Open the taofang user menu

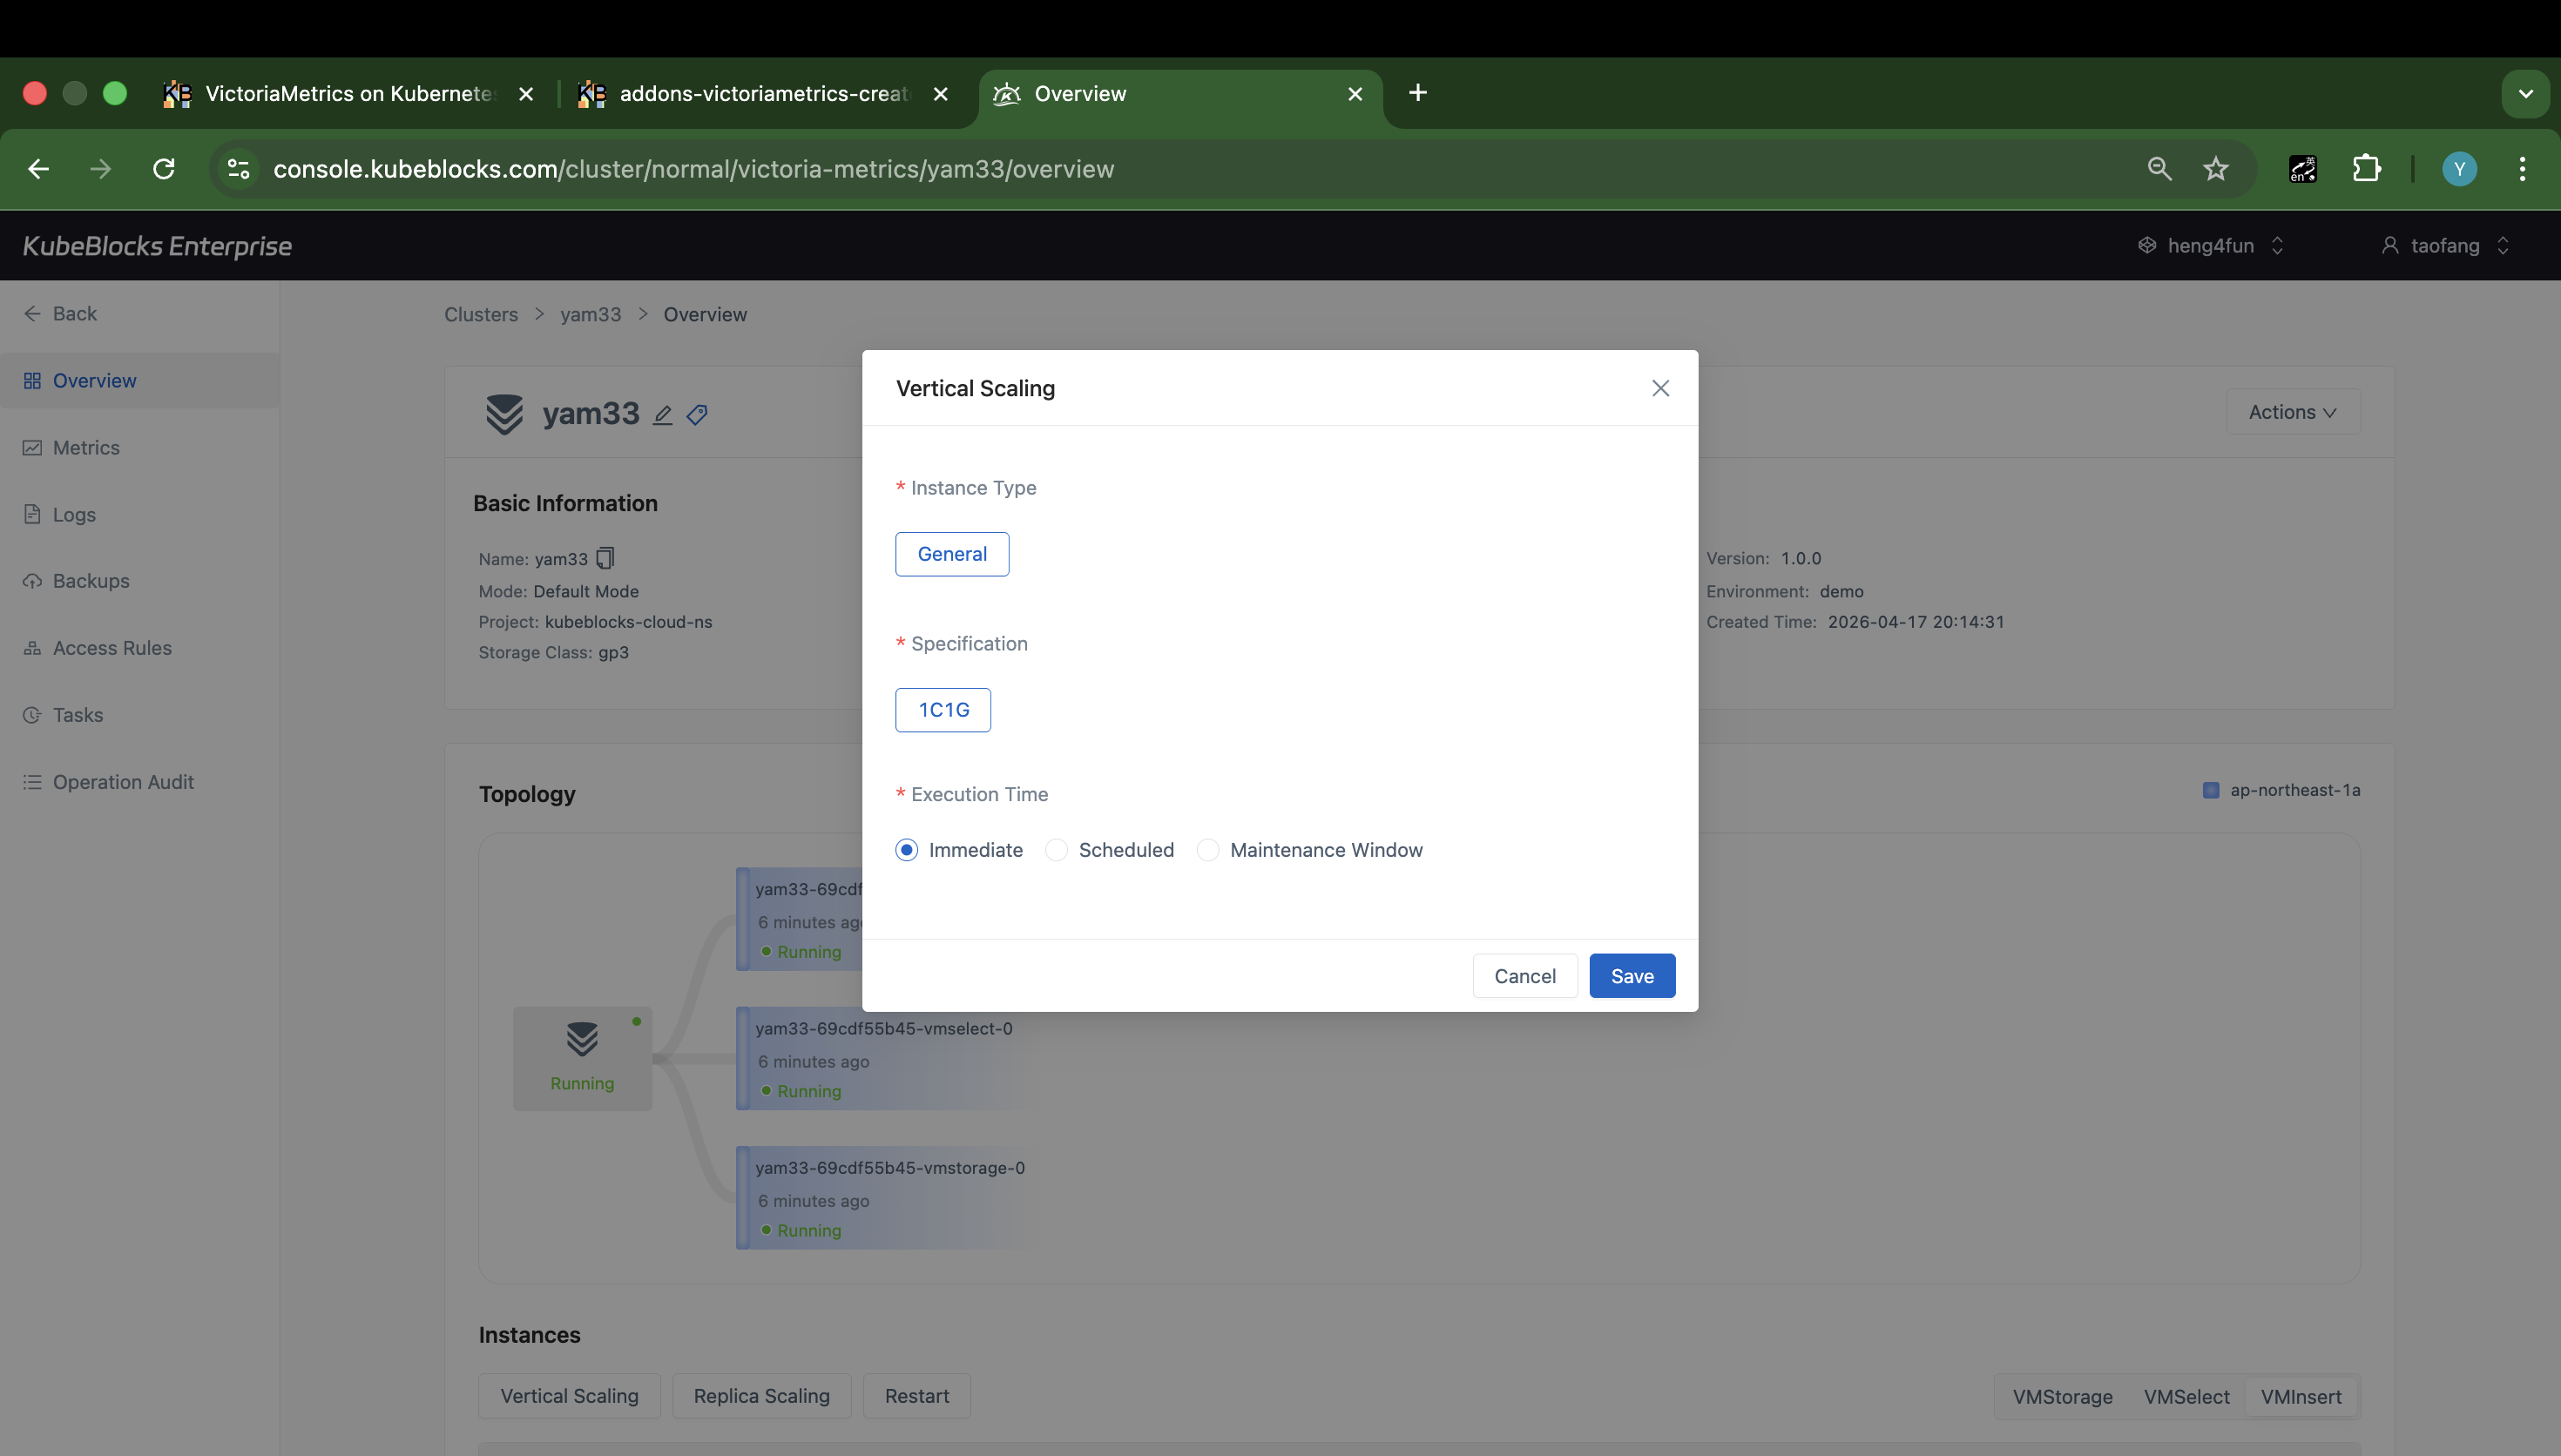2445,246
